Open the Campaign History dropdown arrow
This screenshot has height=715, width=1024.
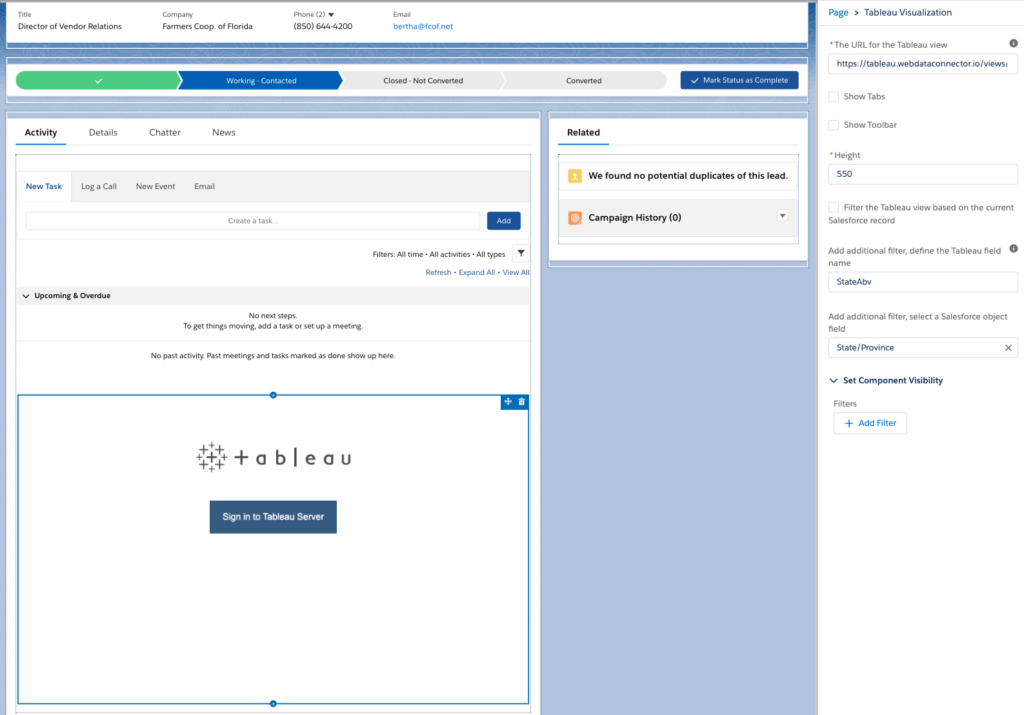[x=782, y=216]
